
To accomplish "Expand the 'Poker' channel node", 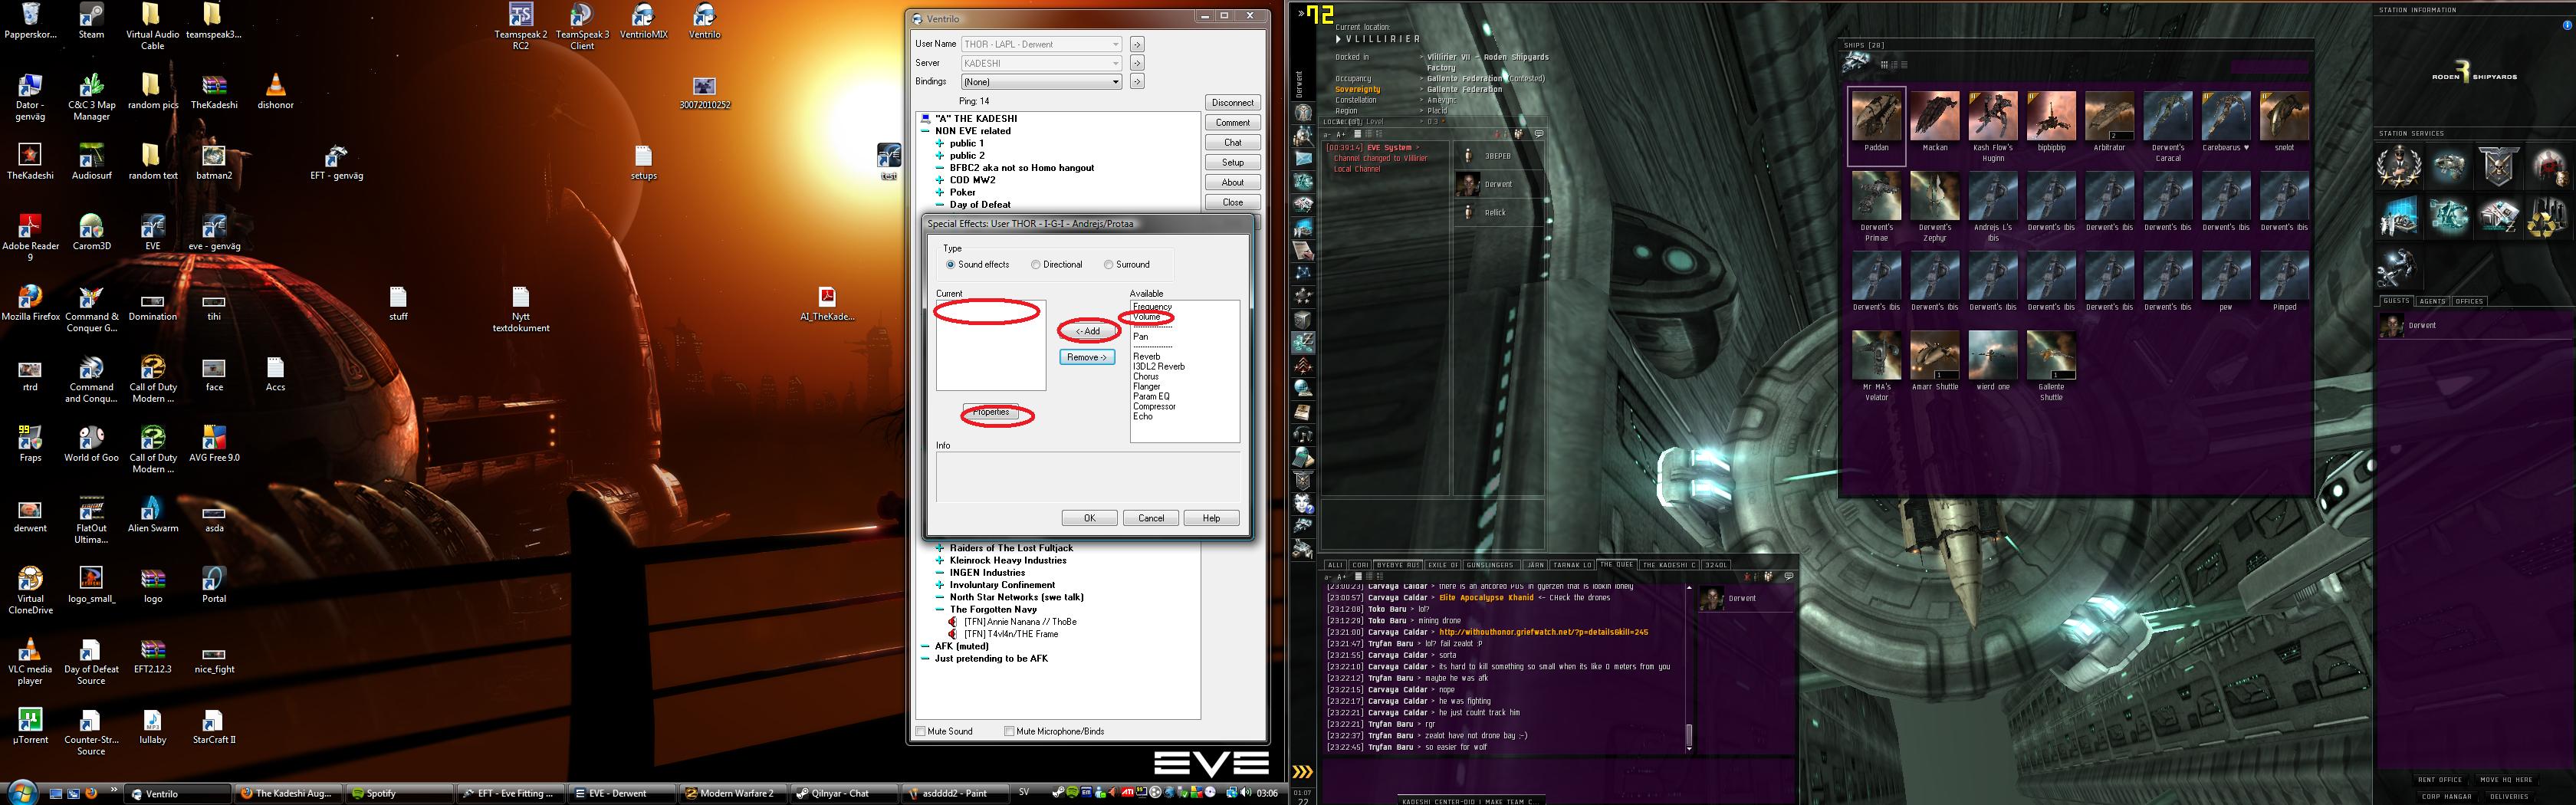I will click(x=940, y=192).
